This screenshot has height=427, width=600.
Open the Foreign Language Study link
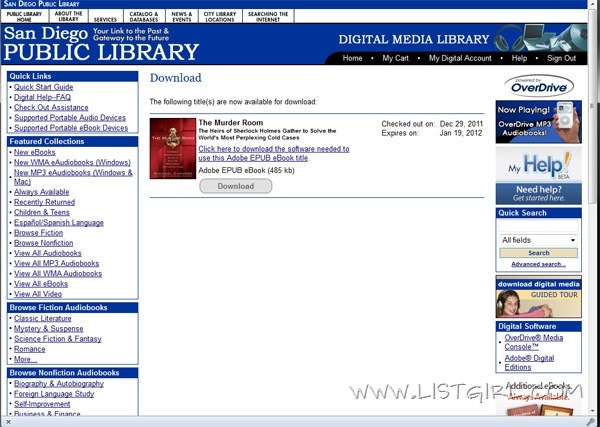(54, 394)
